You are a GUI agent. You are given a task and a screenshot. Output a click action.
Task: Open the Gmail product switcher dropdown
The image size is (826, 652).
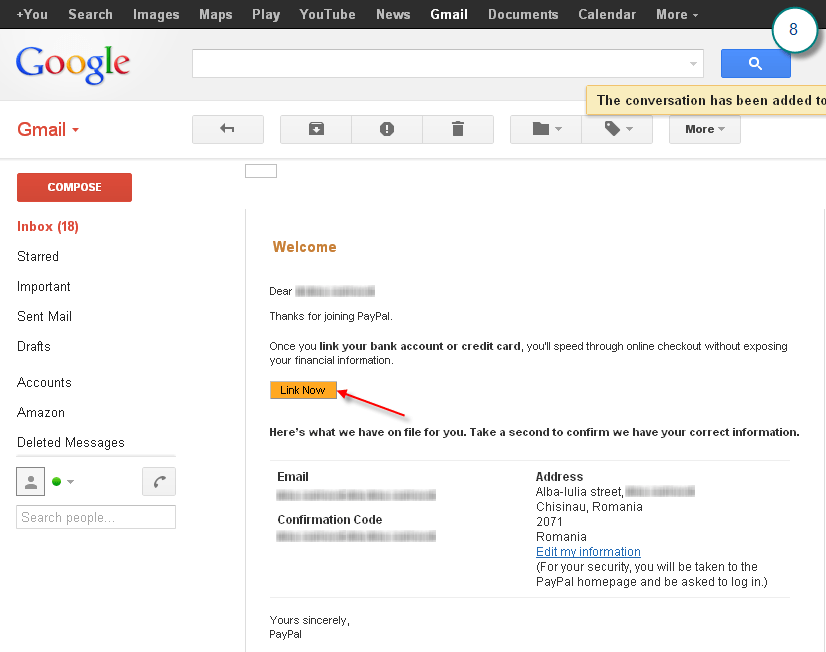pos(48,129)
